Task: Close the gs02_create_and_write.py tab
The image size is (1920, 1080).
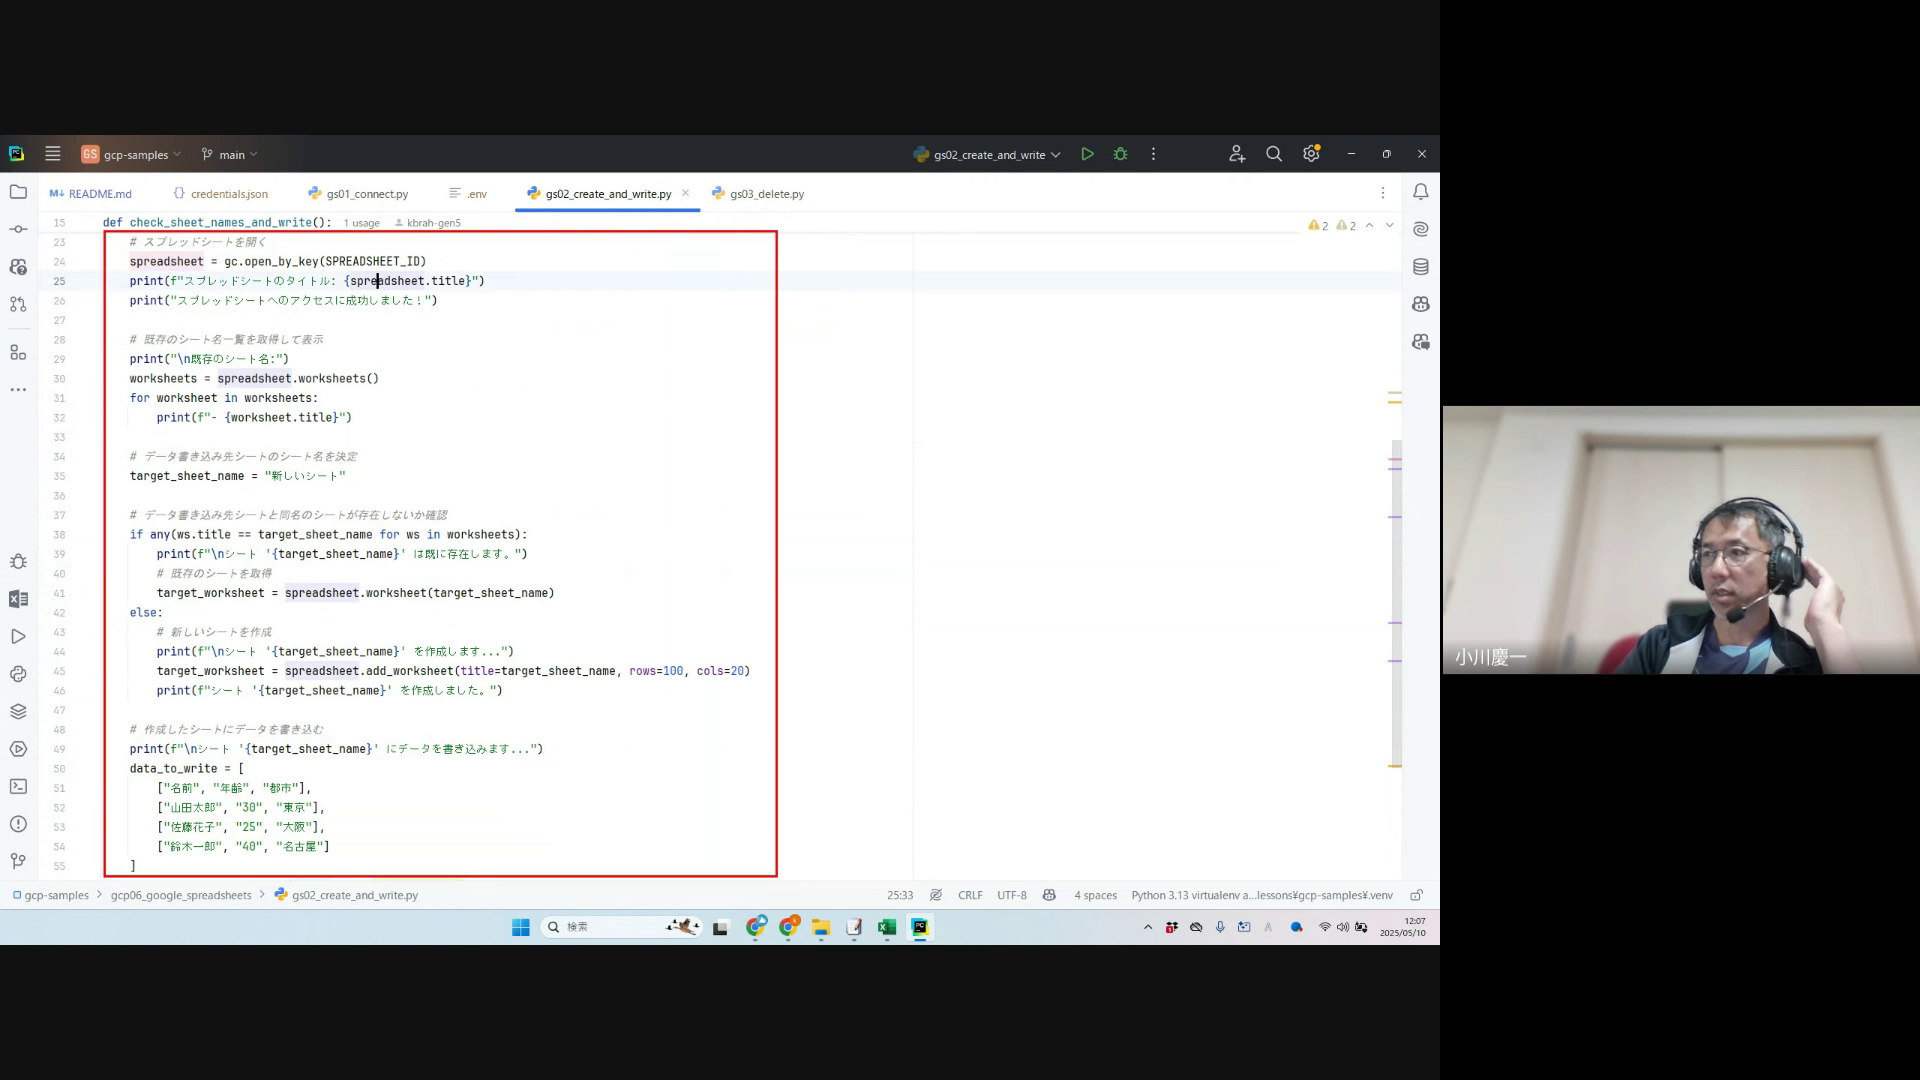Action: [685, 193]
